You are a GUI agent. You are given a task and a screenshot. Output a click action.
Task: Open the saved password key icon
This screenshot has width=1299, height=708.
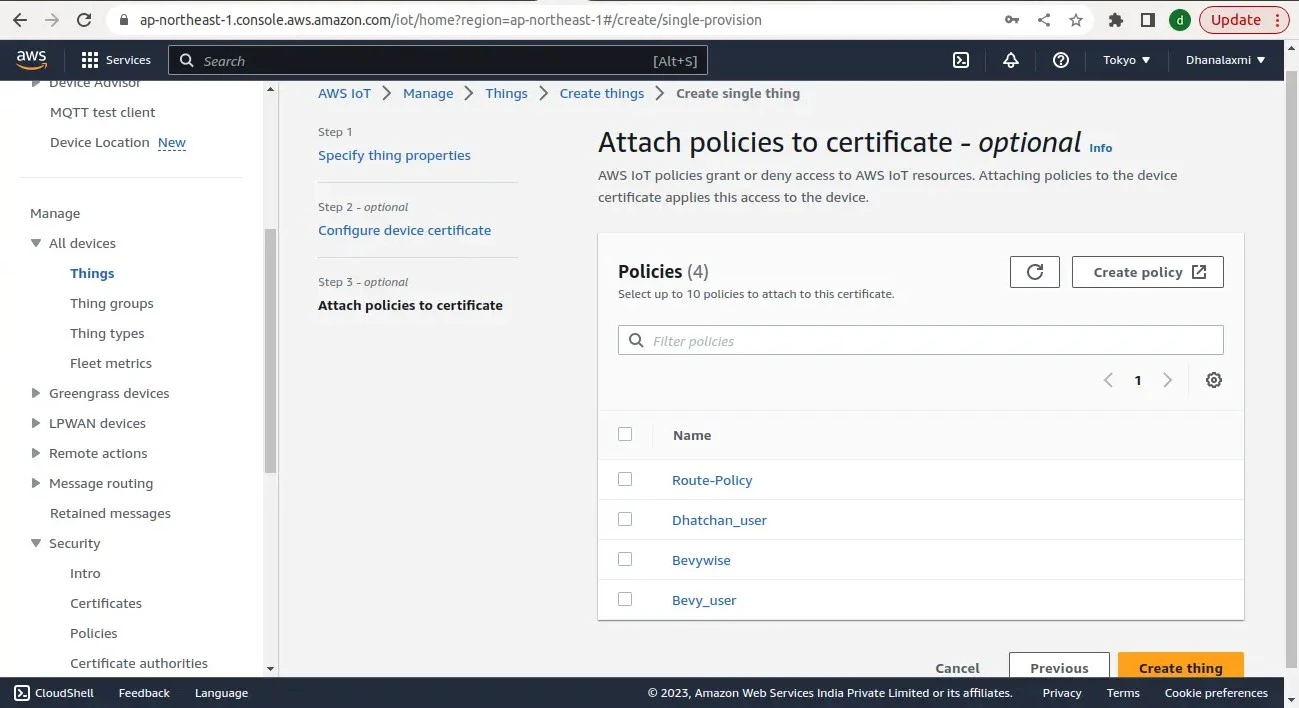[1012, 20]
